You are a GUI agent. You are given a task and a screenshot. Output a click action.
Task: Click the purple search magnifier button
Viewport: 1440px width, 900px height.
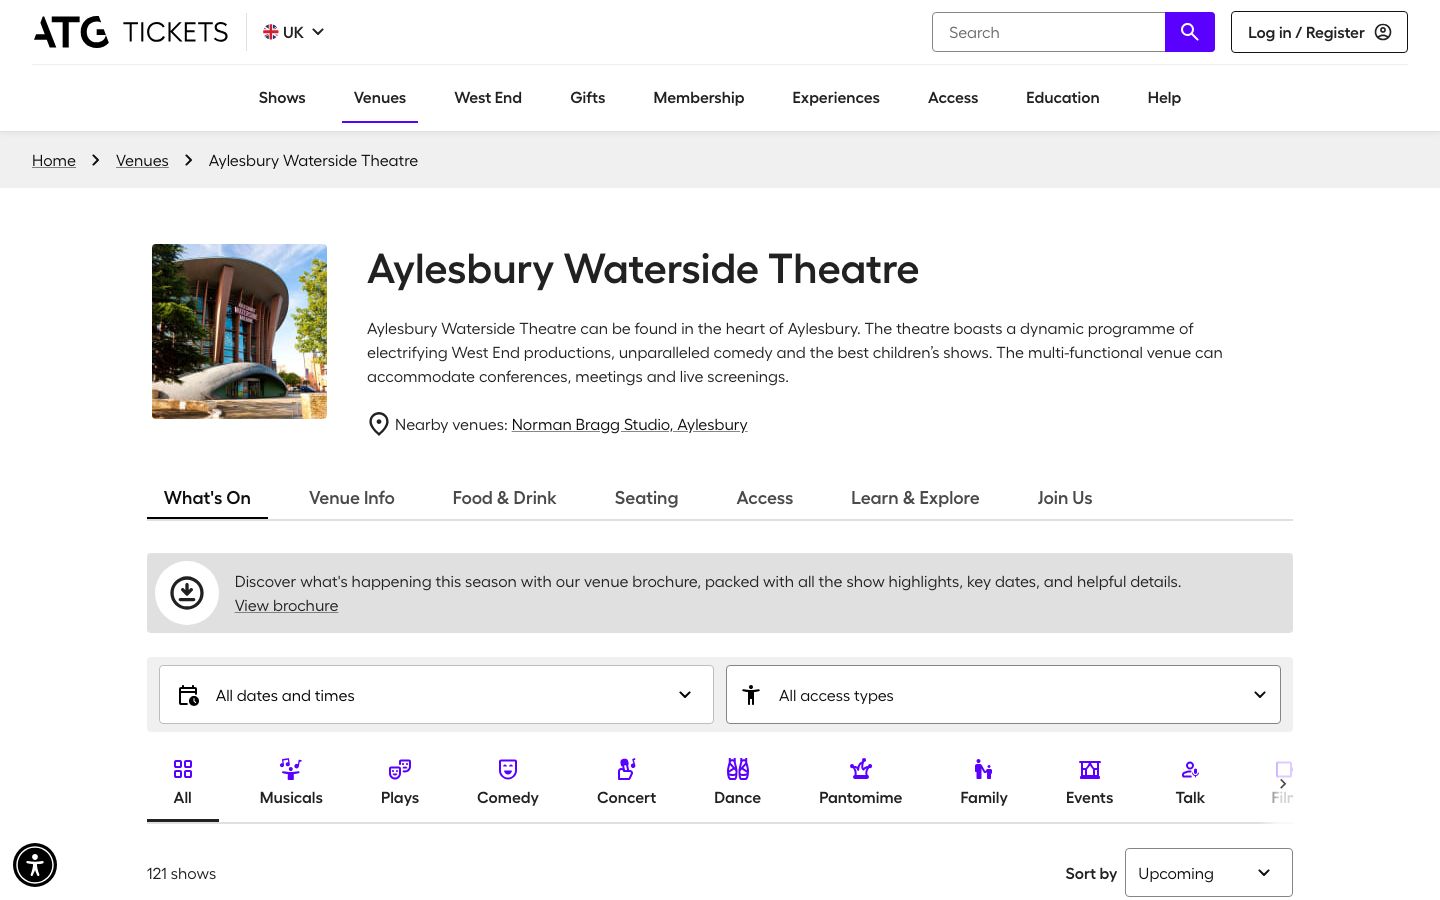[x=1190, y=32]
